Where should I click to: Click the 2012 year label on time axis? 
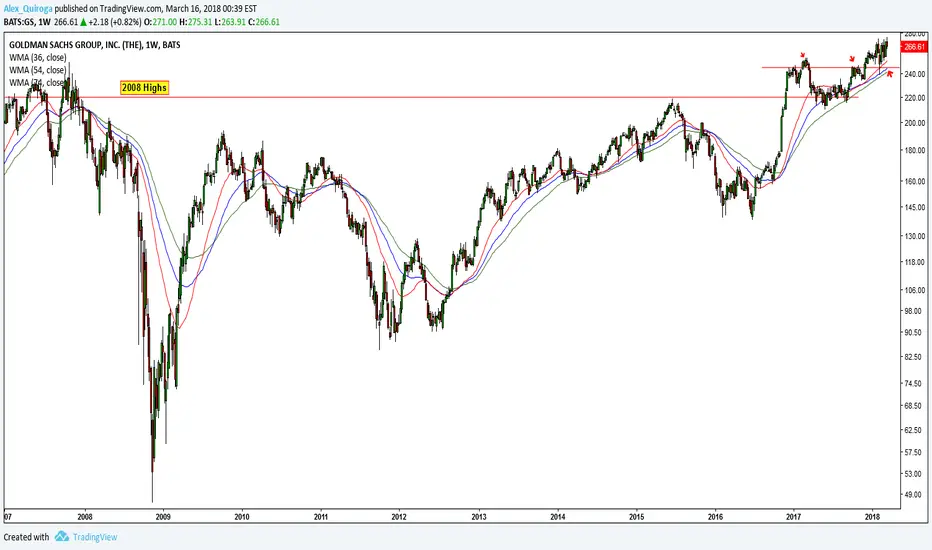coord(399,517)
